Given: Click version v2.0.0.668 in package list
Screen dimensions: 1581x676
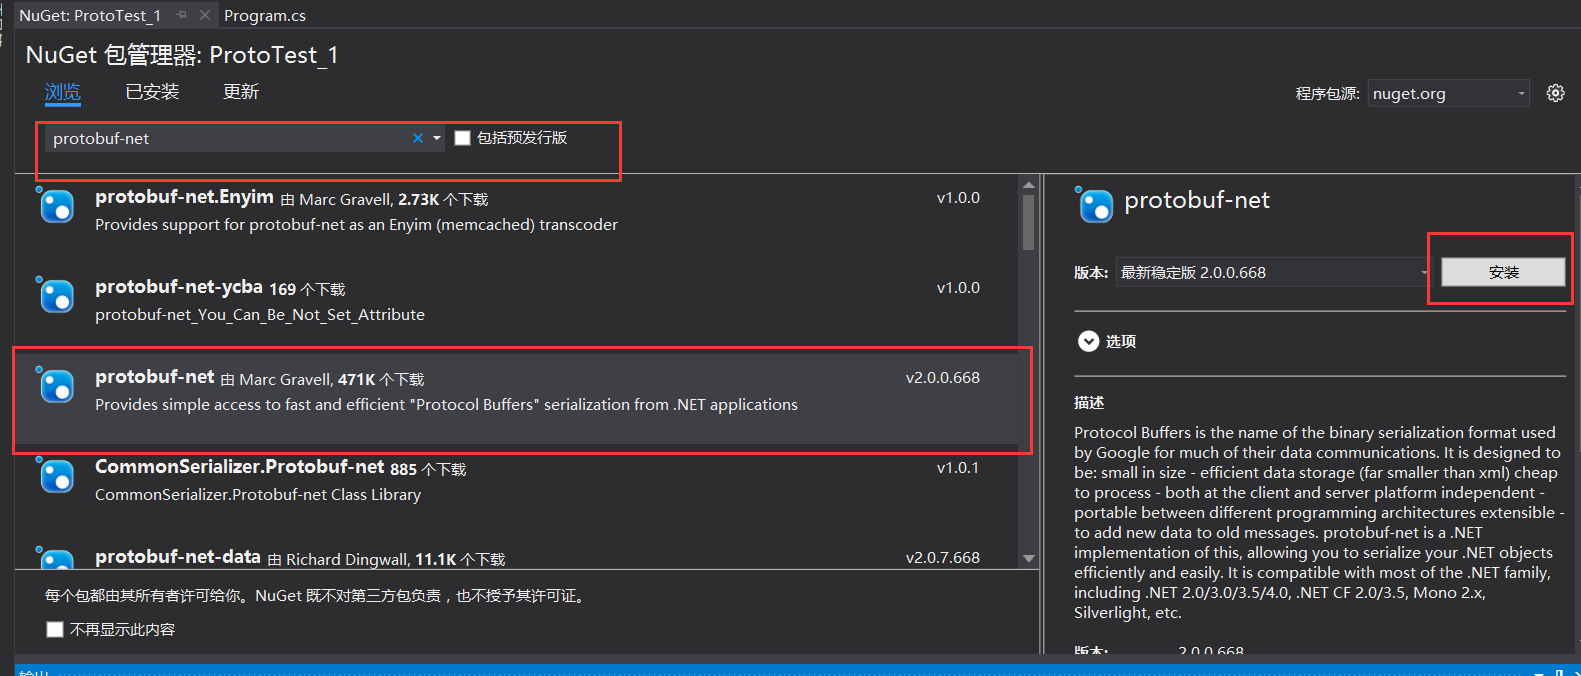Looking at the screenshot, I should [x=943, y=378].
